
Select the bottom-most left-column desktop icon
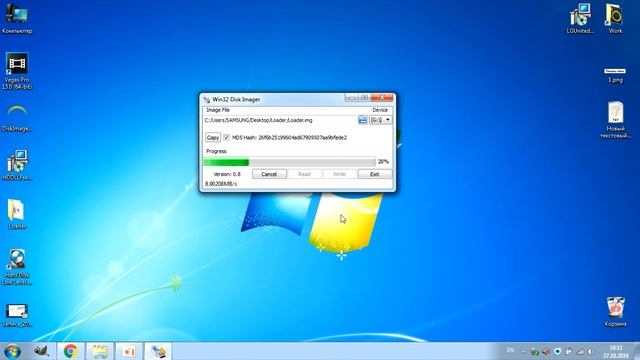[17, 316]
